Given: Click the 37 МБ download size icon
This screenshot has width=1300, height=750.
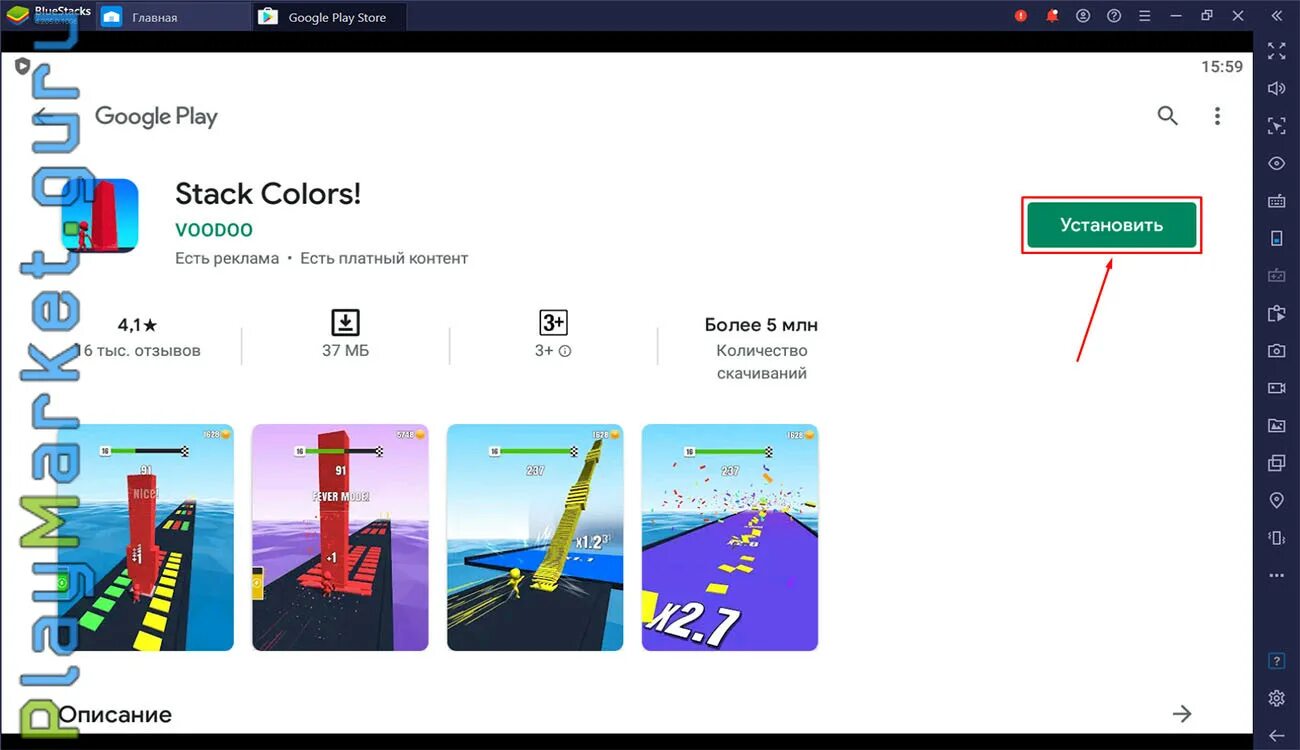Looking at the screenshot, I should [x=345, y=322].
